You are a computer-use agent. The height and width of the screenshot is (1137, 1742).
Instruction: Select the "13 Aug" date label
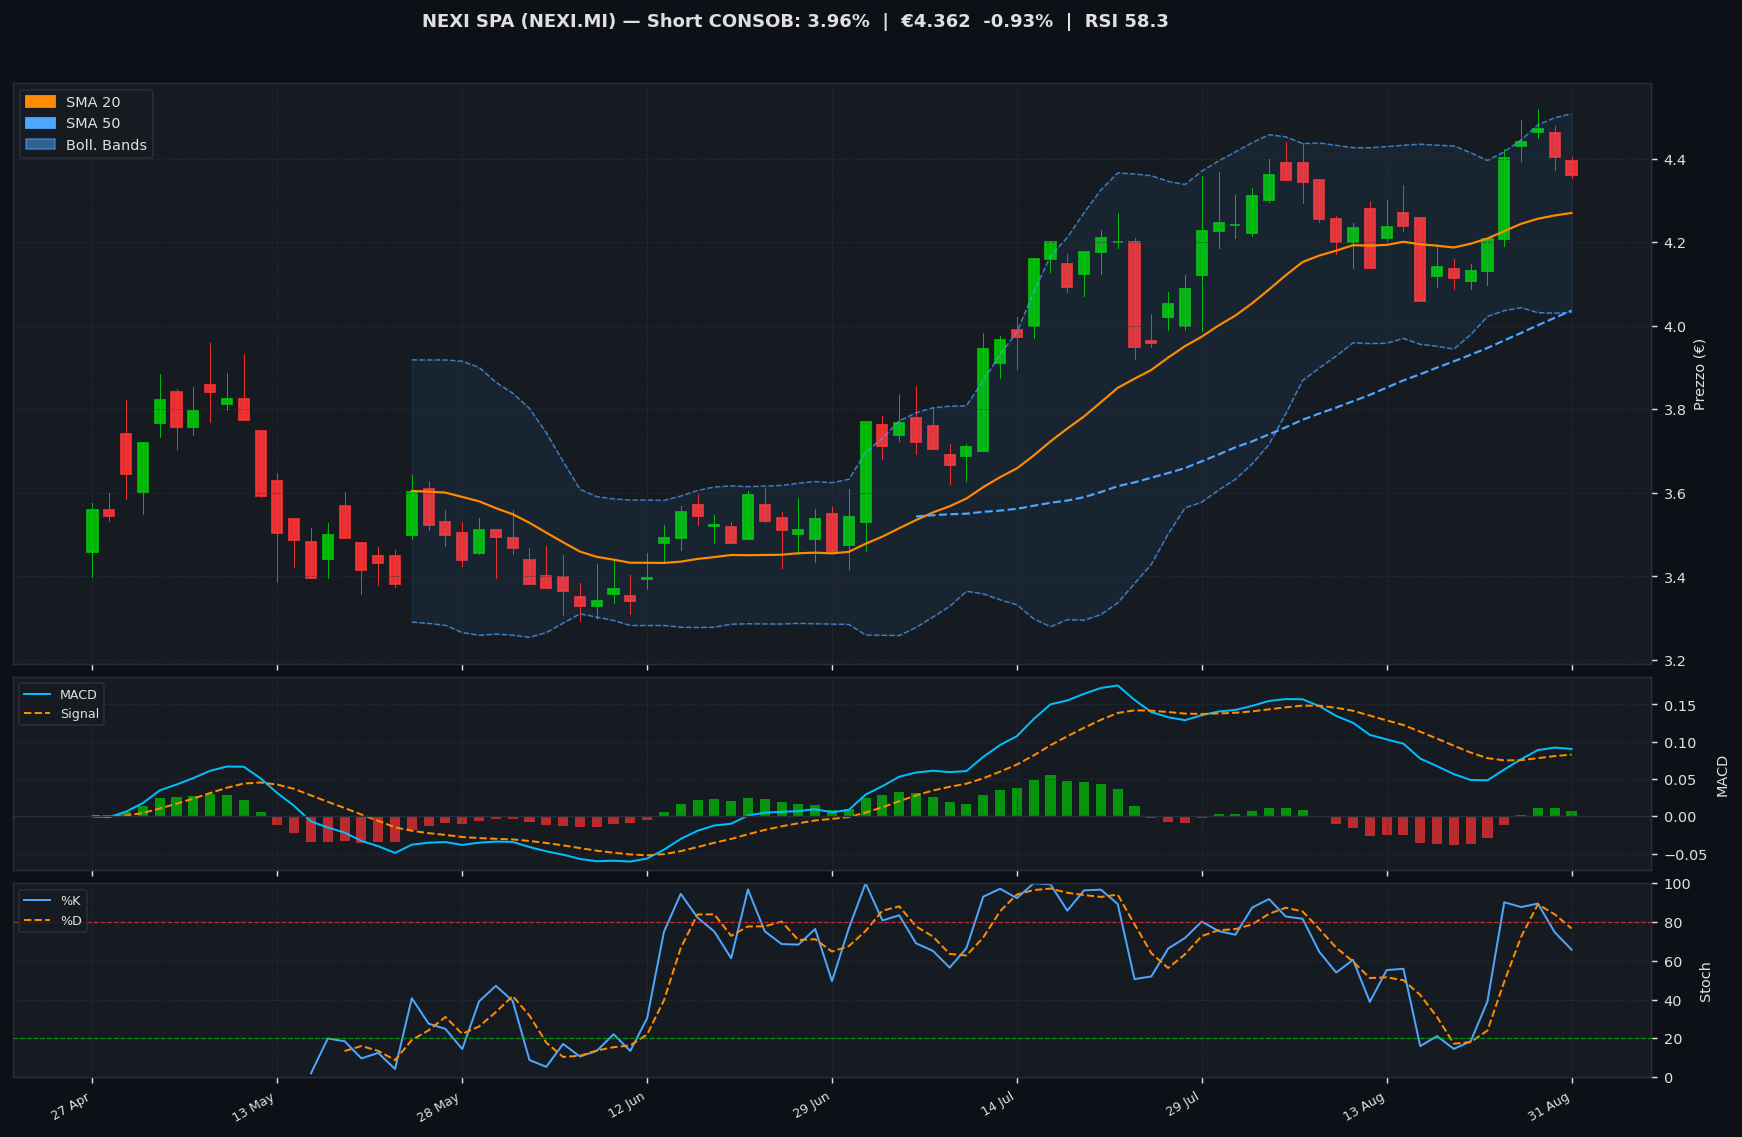1364,1107
